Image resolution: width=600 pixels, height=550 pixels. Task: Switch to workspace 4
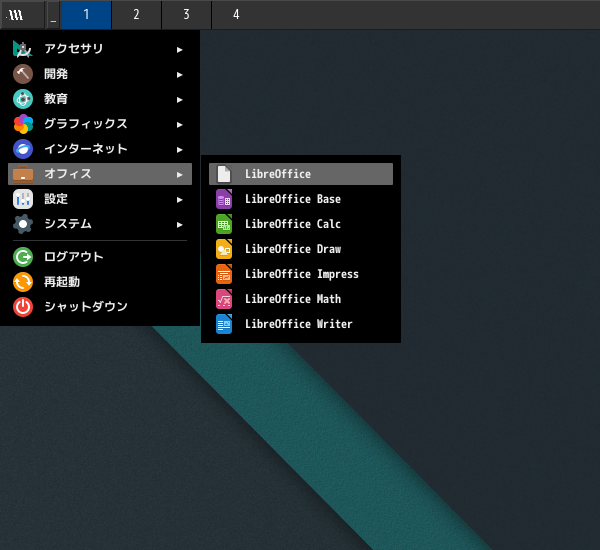tap(236, 15)
